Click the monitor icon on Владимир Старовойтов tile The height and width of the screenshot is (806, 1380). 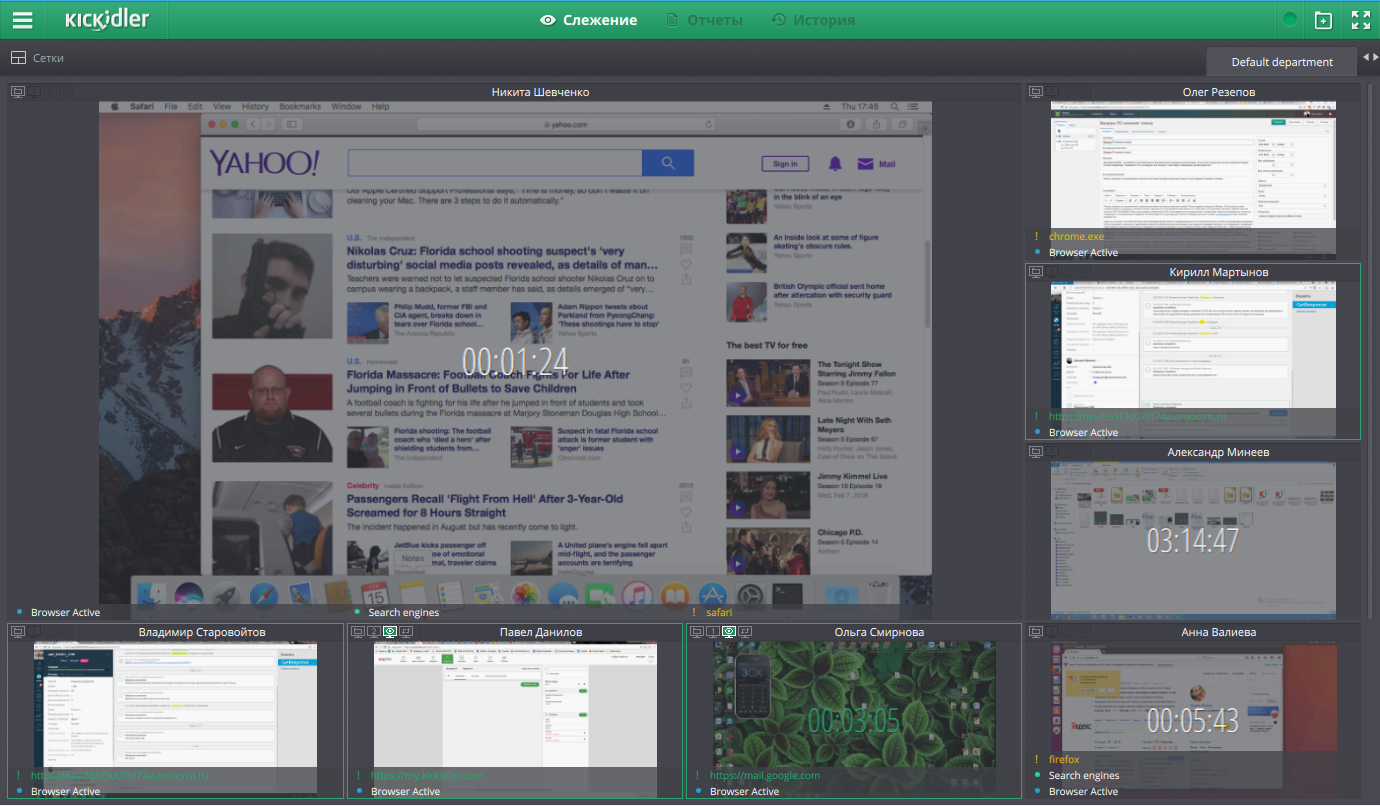point(18,632)
